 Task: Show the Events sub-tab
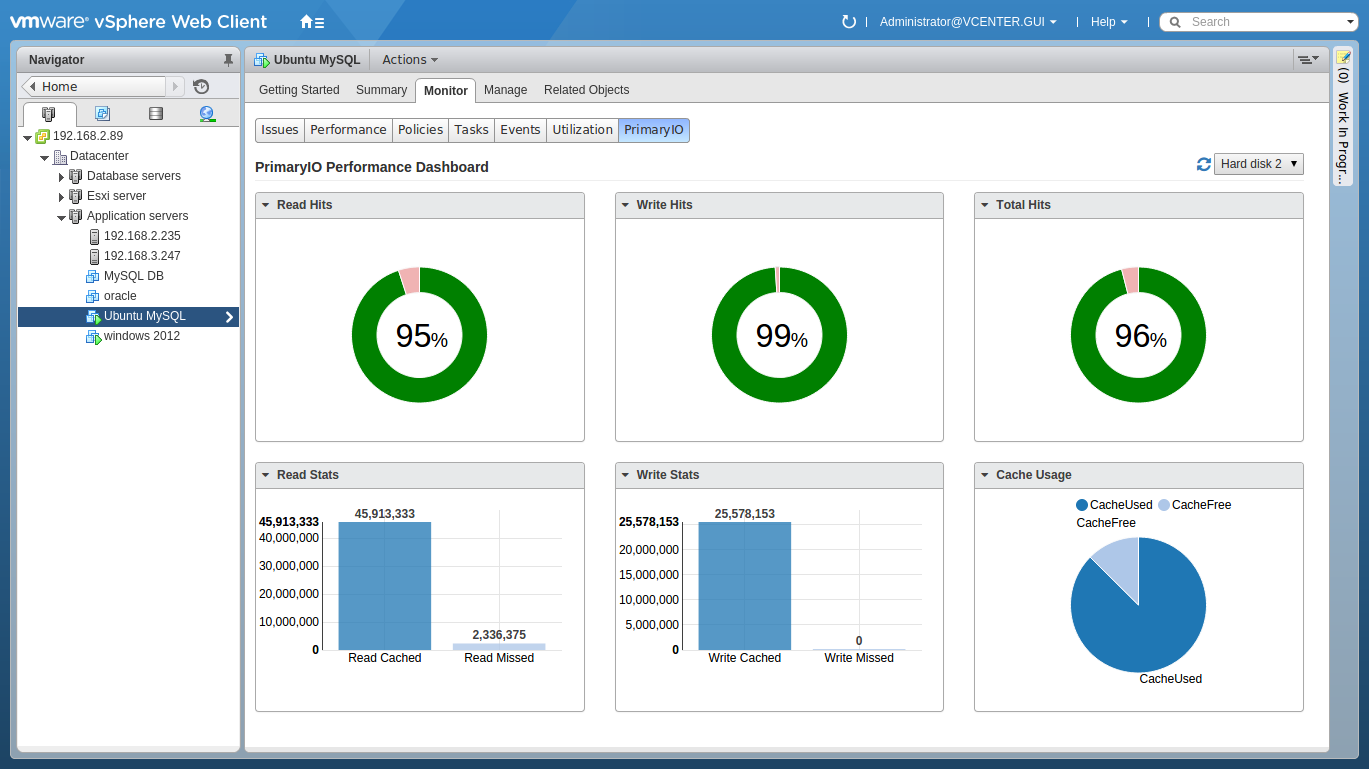coord(520,130)
